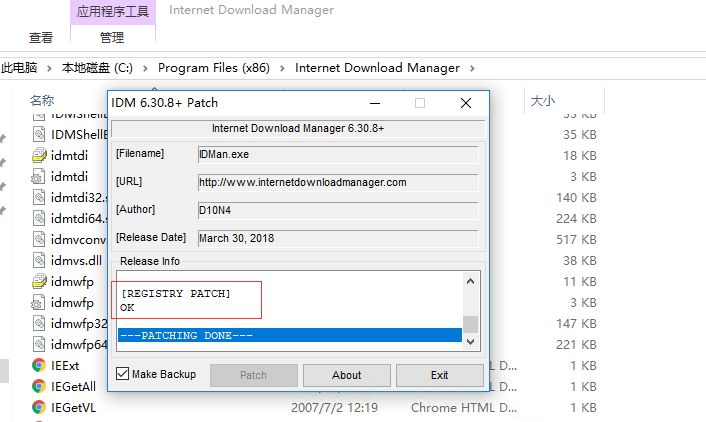Image resolution: width=706 pixels, height=422 pixels.
Task: Select the idmwfp32 file icon
Action: point(38,323)
